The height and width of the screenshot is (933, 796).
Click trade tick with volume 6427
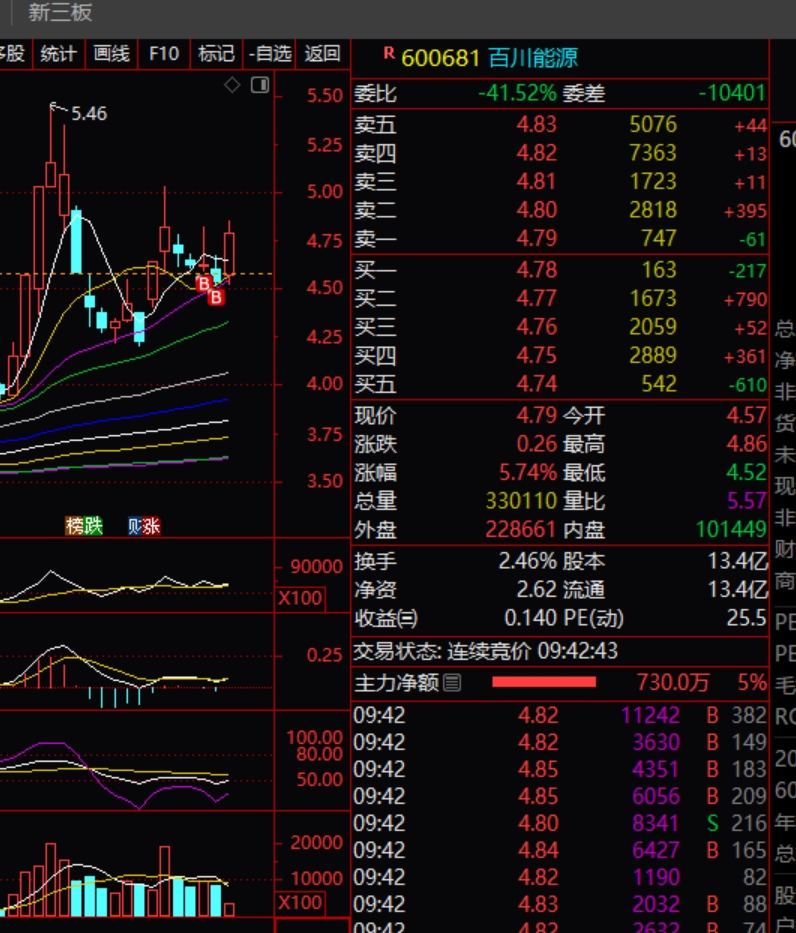coord(560,850)
